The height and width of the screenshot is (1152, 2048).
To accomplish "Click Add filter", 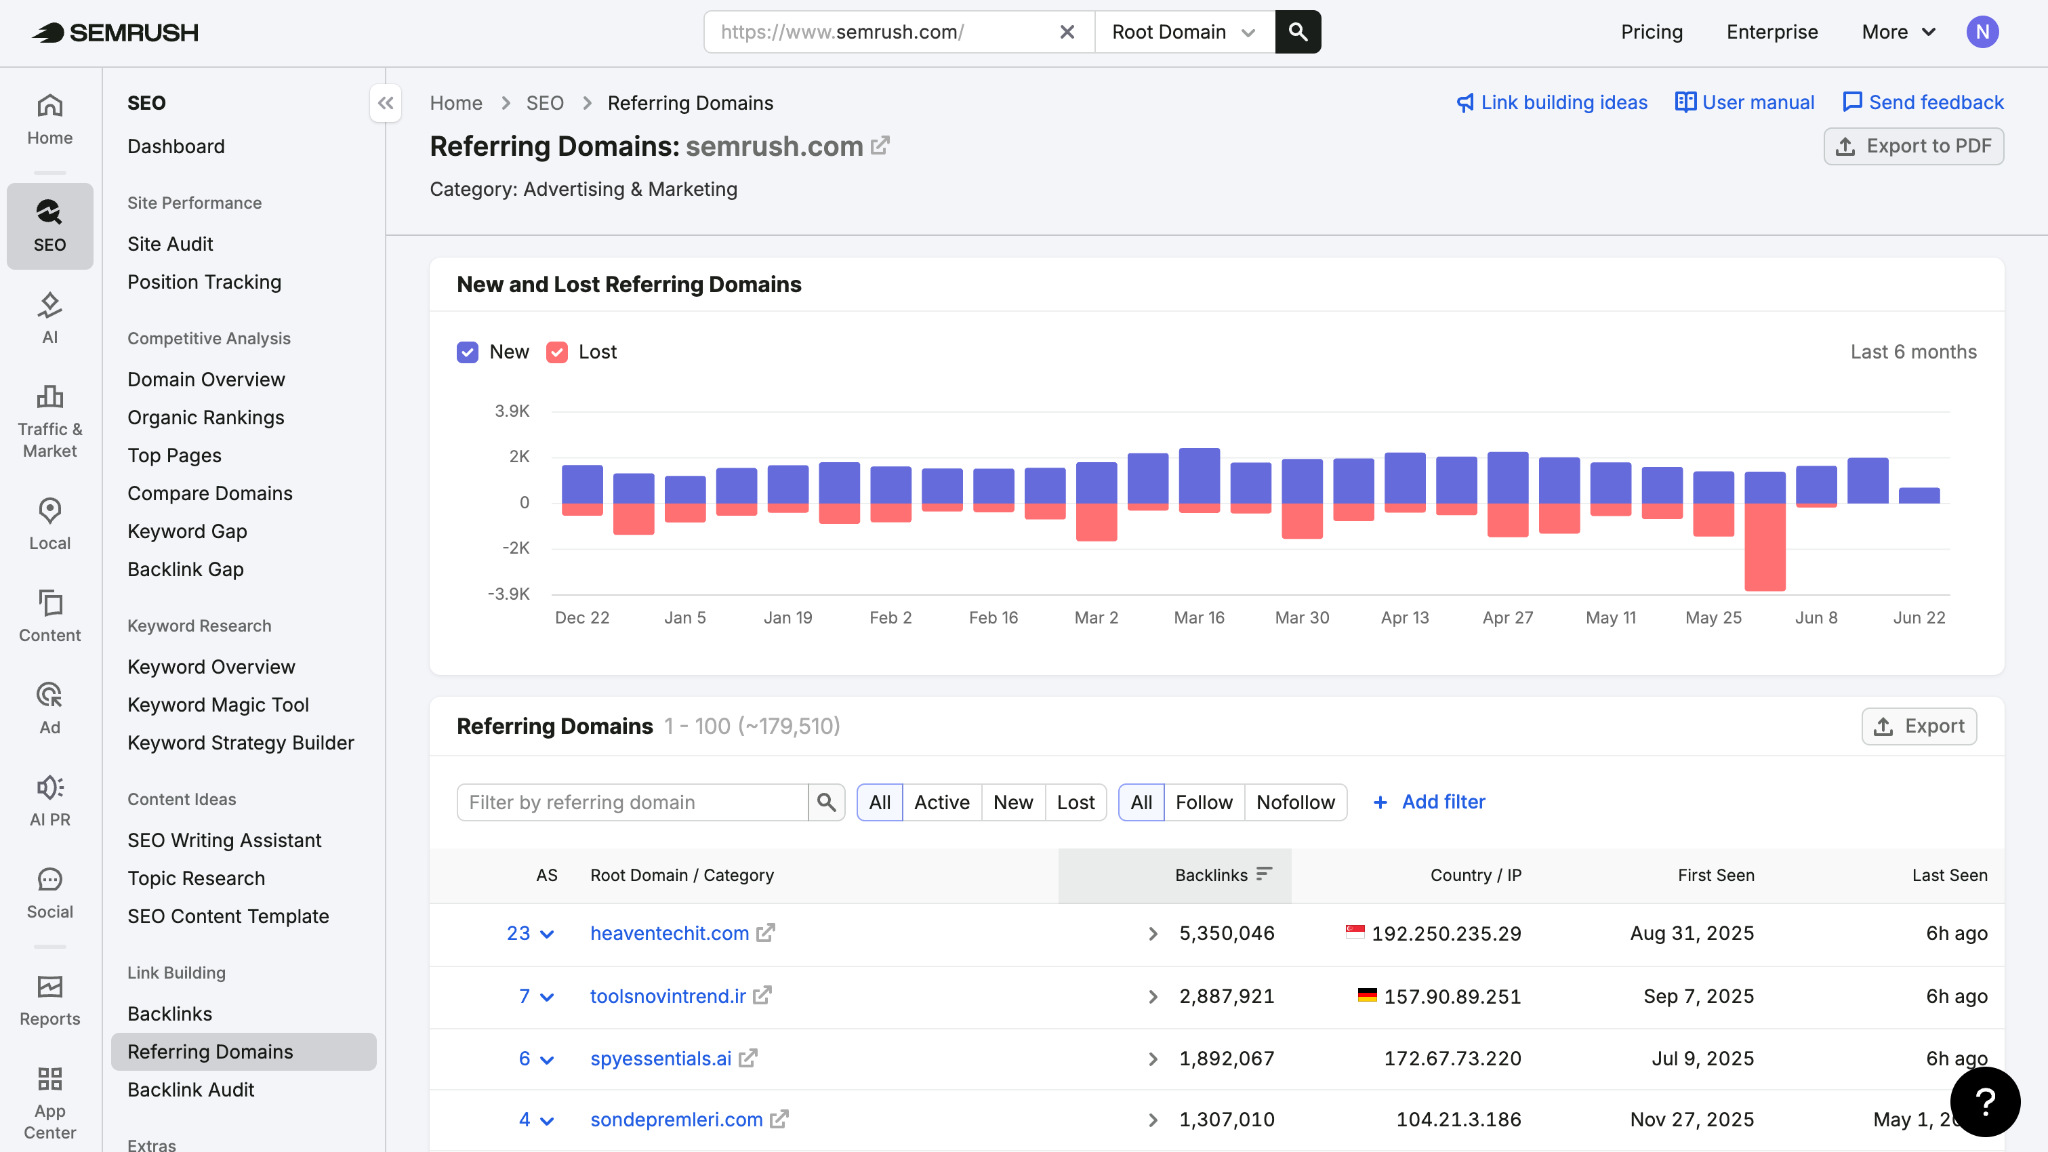I will tap(1429, 802).
